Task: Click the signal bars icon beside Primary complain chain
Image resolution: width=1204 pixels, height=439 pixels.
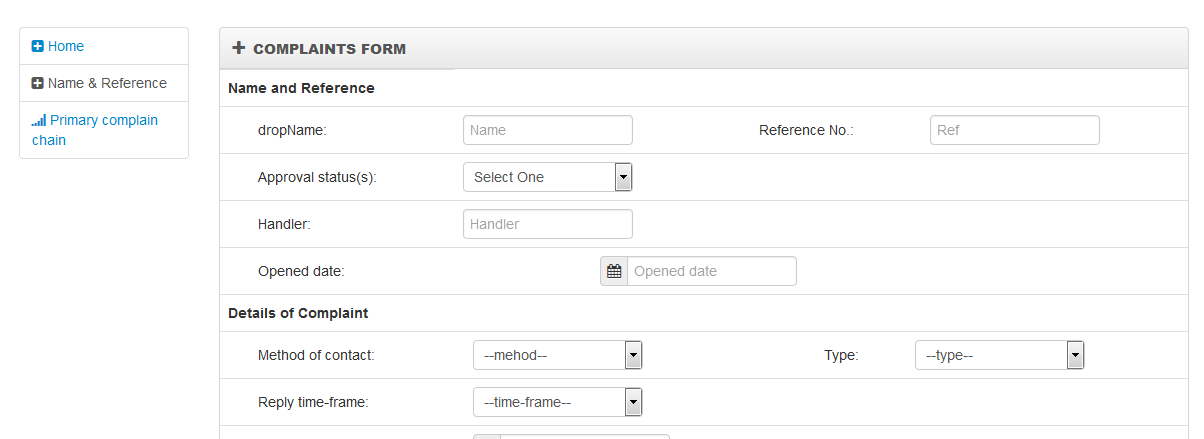Action: [x=39, y=121]
